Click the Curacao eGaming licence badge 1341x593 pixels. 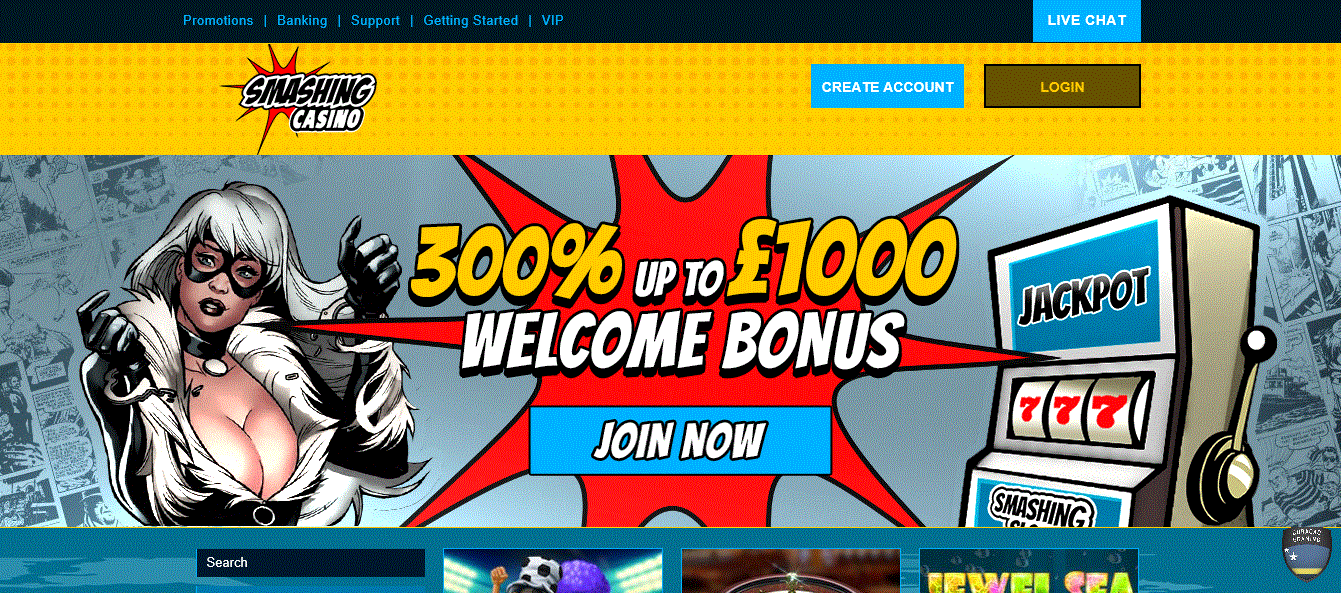(1308, 551)
